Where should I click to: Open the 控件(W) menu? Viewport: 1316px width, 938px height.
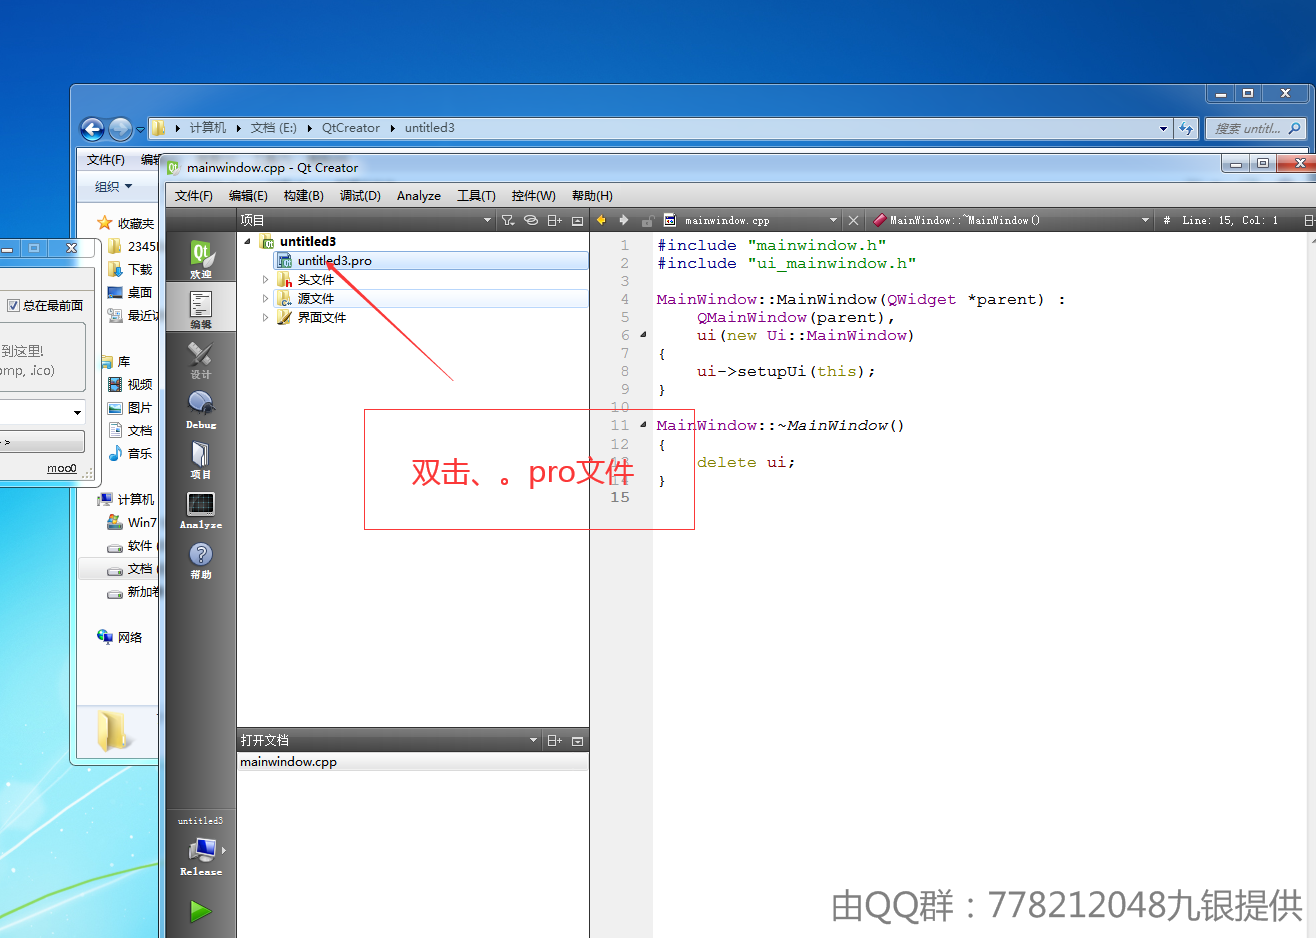tap(533, 196)
